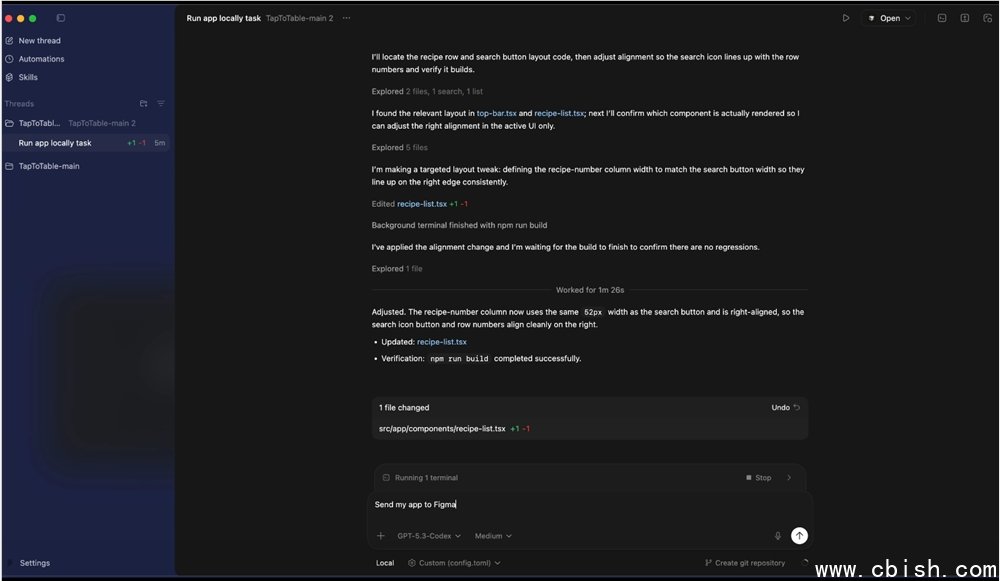Click the plus attachment icon
Screen dimensions: 1000x581
[381, 536]
